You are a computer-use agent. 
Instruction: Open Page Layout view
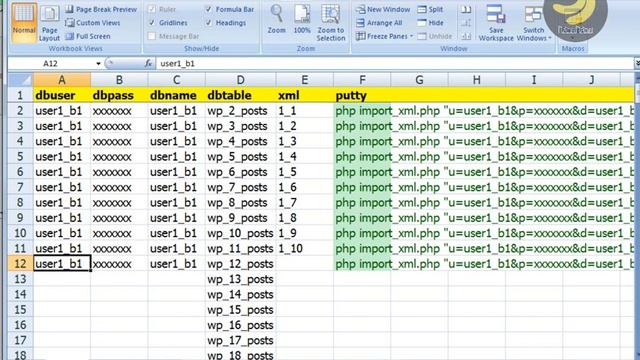pos(49,24)
